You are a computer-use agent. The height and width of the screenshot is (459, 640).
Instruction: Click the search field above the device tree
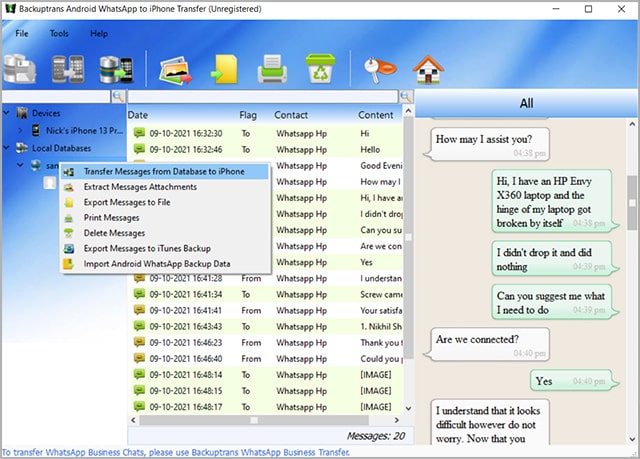tap(55, 97)
